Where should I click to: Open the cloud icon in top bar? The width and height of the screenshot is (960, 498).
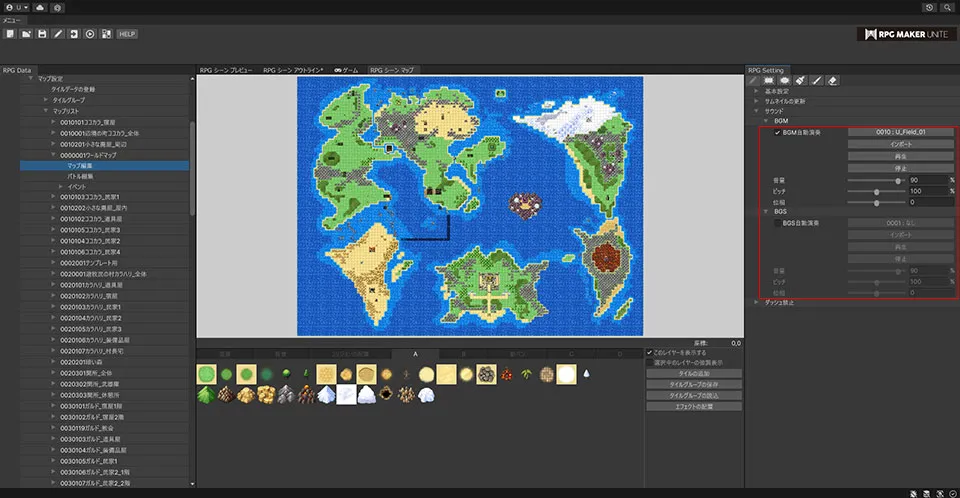point(39,7)
